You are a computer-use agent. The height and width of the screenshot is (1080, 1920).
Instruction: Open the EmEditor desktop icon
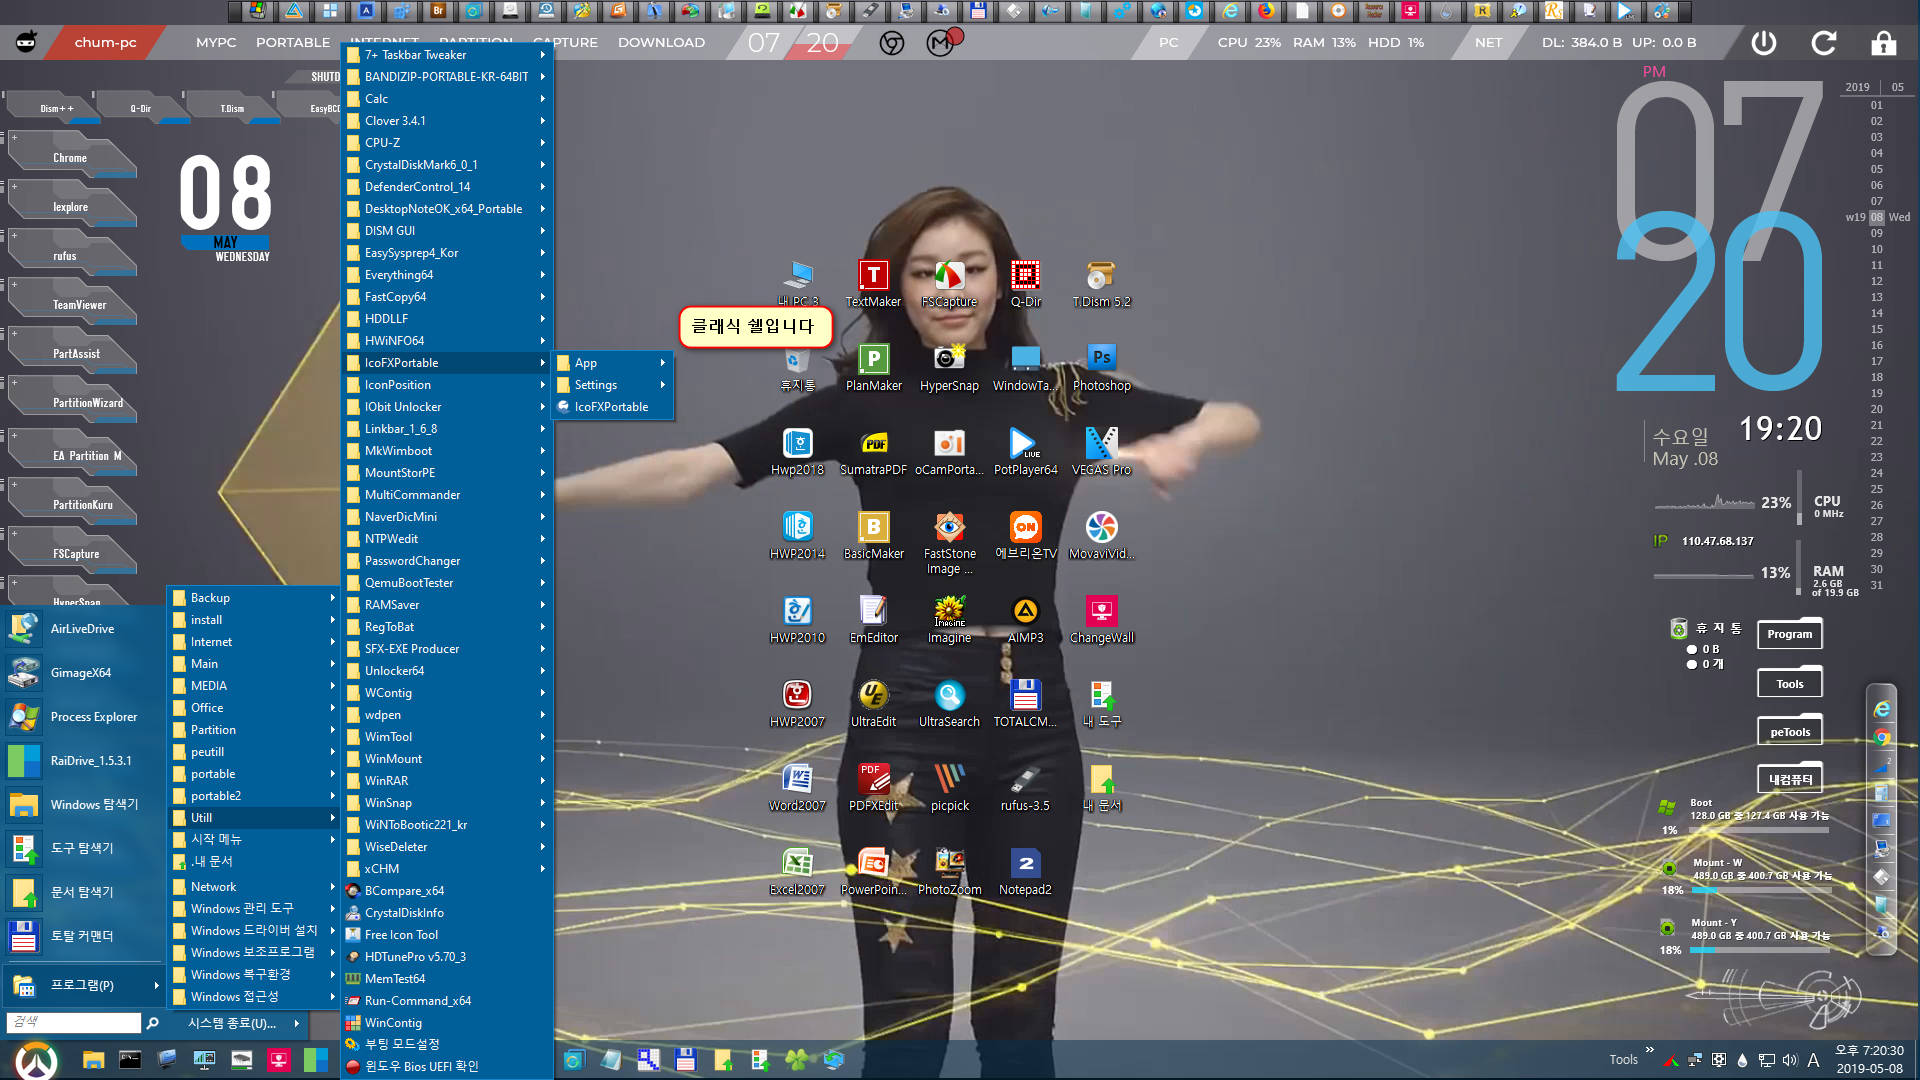click(x=873, y=619)
